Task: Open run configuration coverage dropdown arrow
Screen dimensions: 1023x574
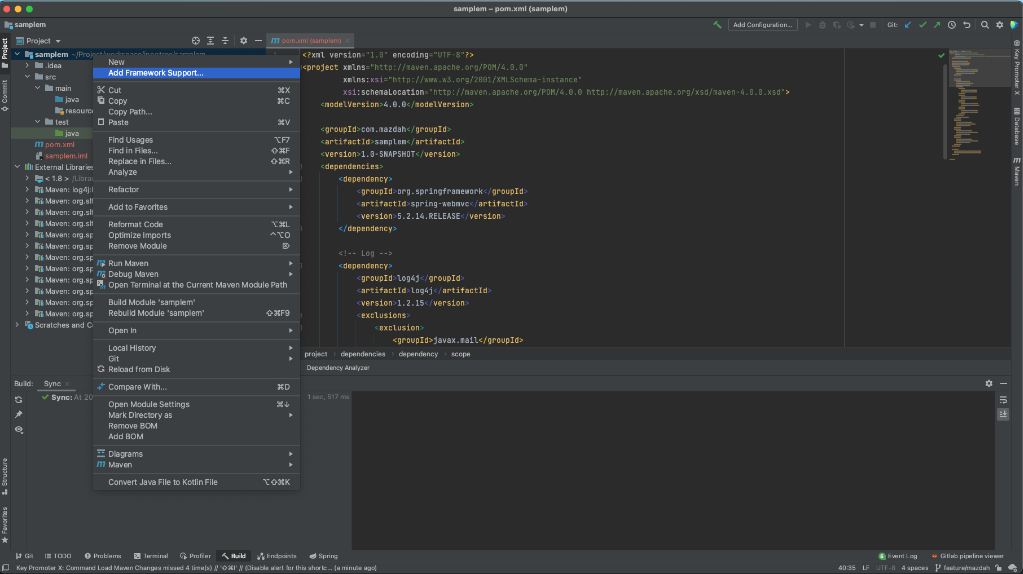Action: coord(861,25)
